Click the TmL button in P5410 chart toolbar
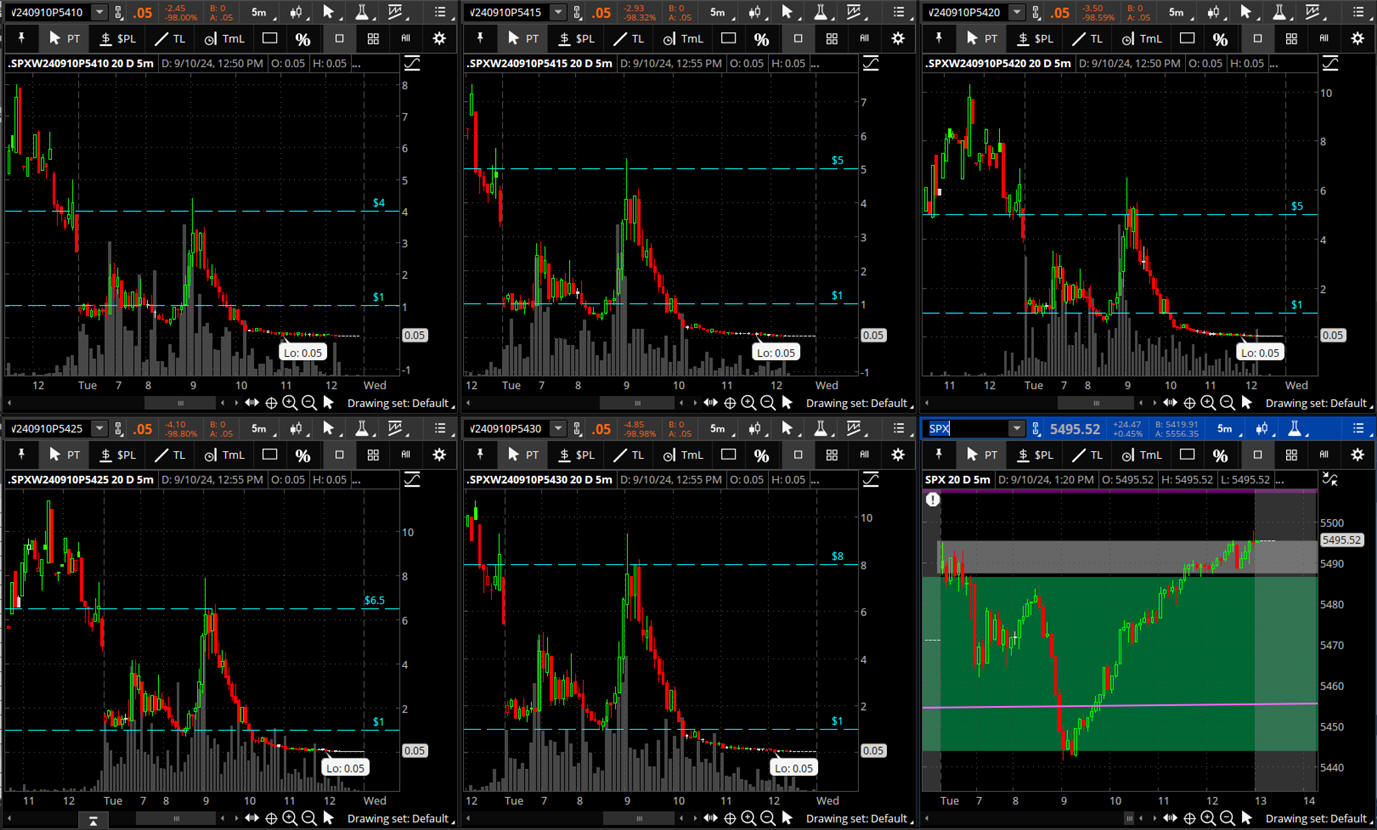Screen dimensions: 1377x830 pos(224,38)
